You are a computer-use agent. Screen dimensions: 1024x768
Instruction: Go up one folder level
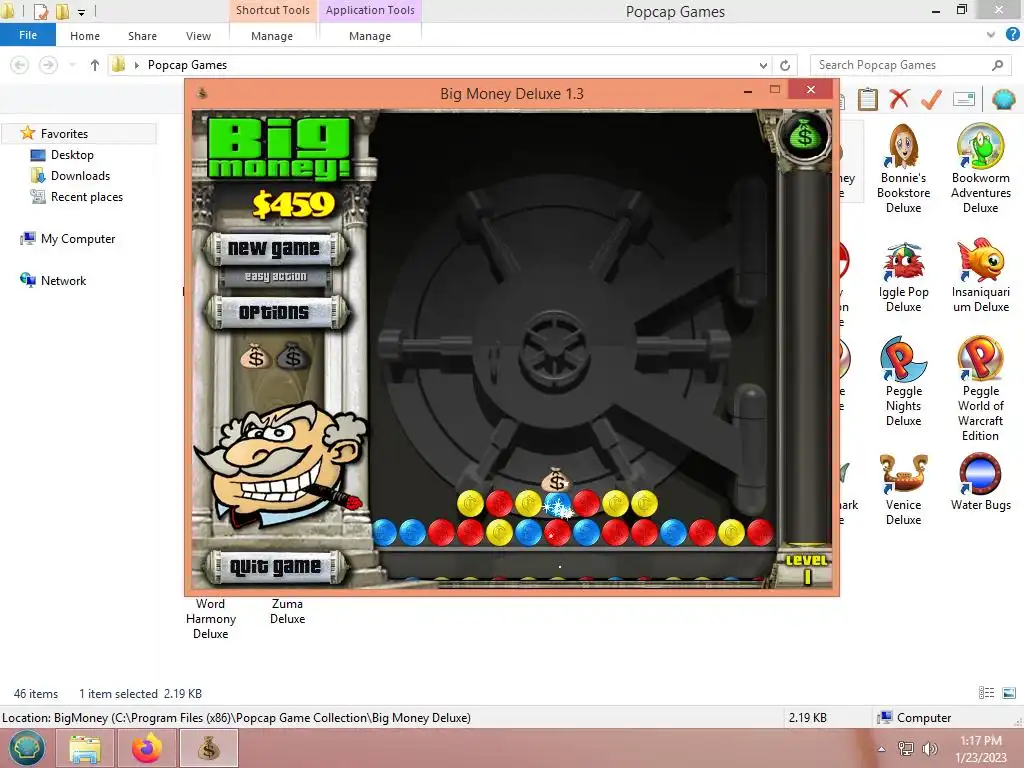tap(95, 65)
